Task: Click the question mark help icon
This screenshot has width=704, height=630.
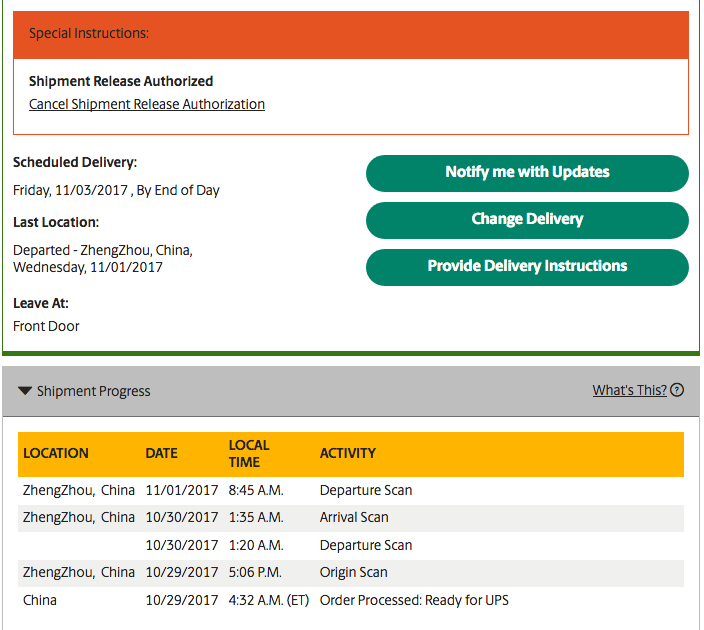Action: 677,390
